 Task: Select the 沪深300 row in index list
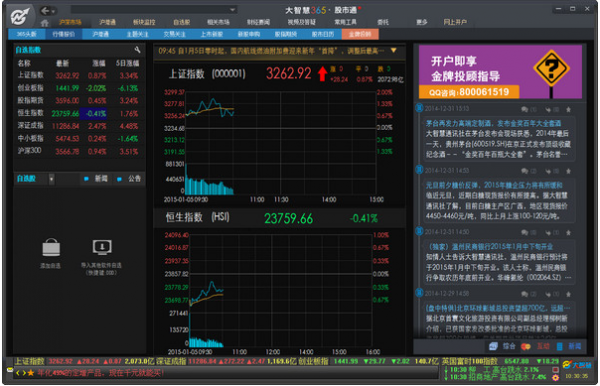coord(78,151)
